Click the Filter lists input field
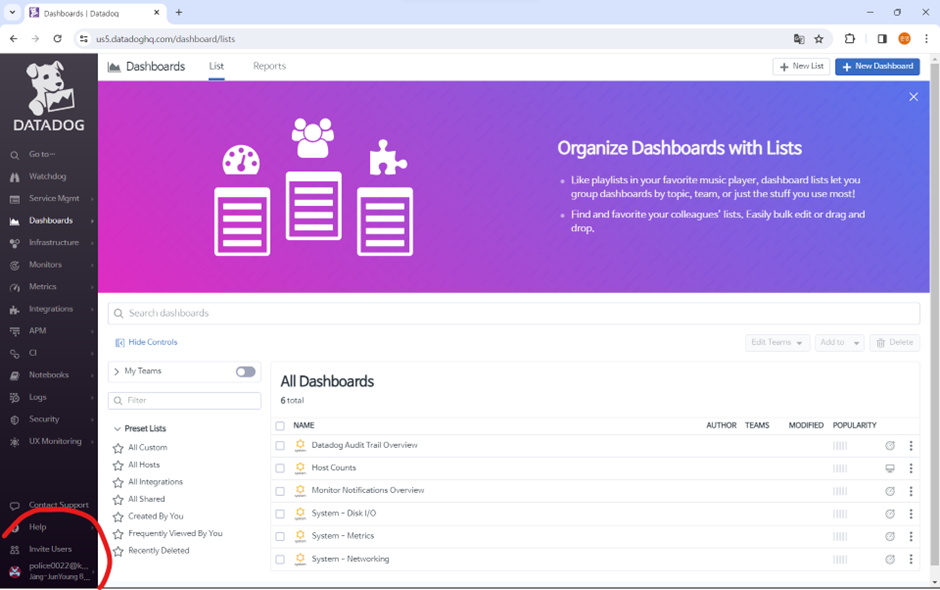 pos(185,401)
